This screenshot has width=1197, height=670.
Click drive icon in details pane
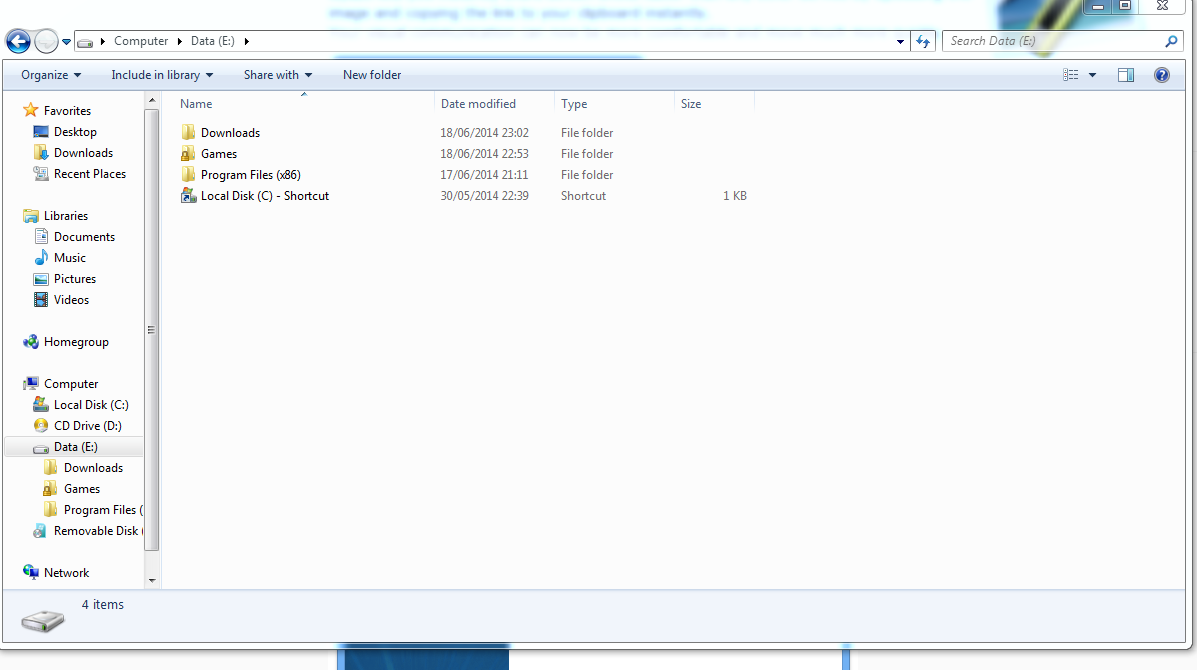[x=43, y=621]
